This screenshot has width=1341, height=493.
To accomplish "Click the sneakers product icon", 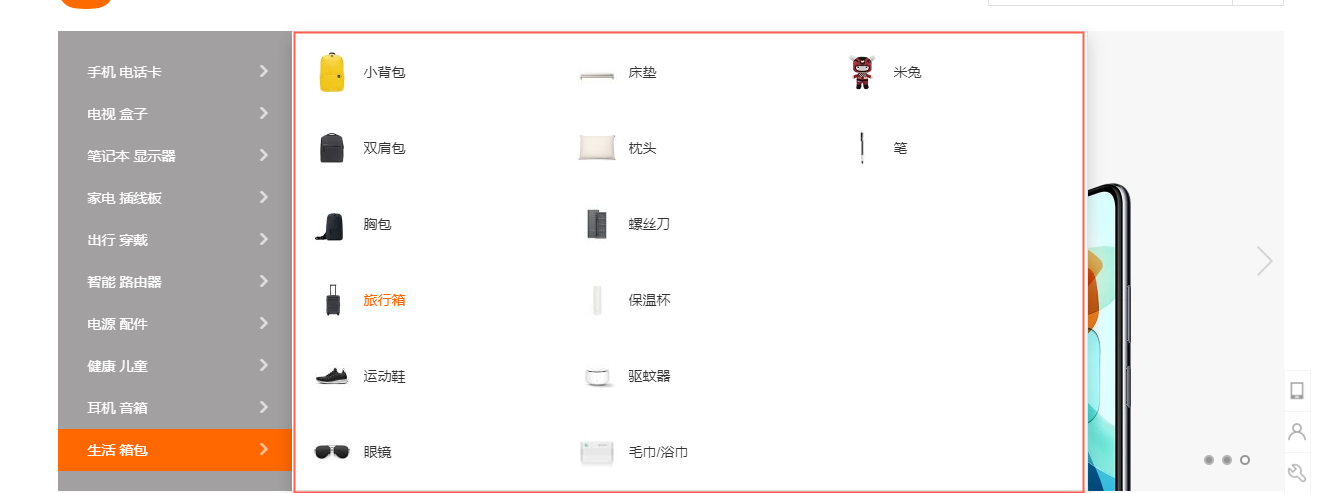I will (x=332, y=376).
